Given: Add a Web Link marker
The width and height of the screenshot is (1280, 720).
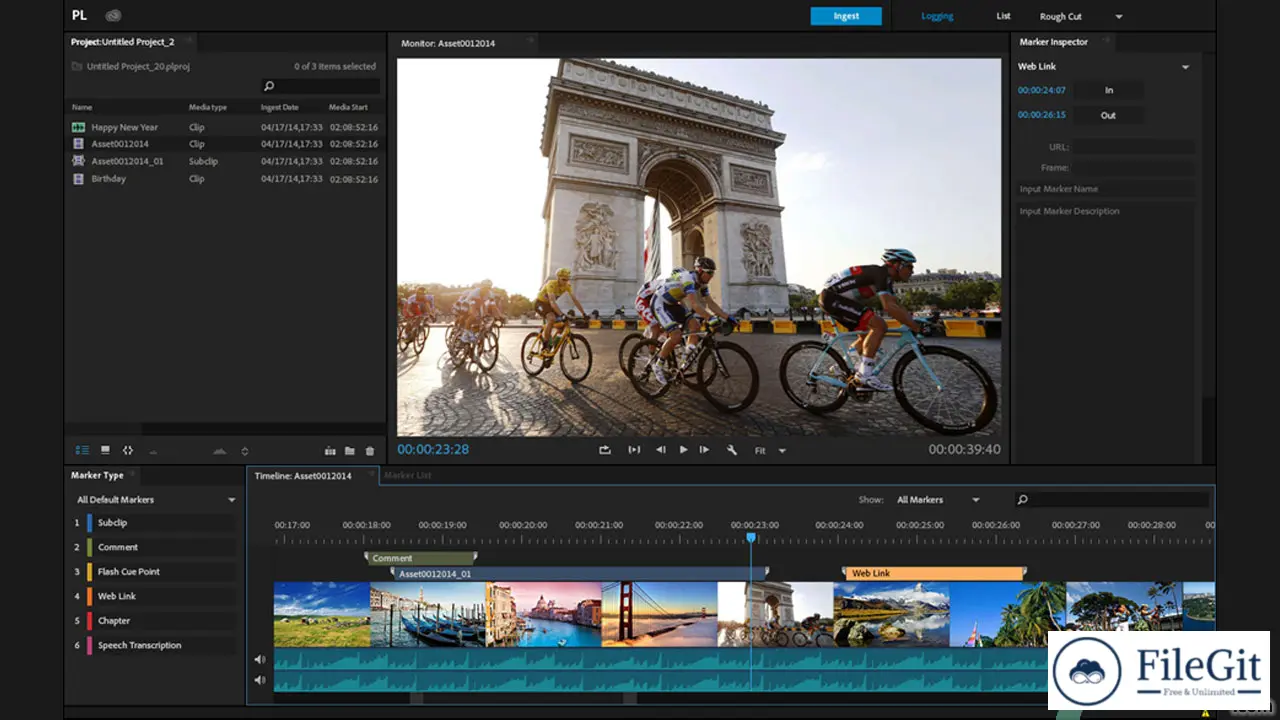Looking at the screenshot, I should click(x=160, y=596).
